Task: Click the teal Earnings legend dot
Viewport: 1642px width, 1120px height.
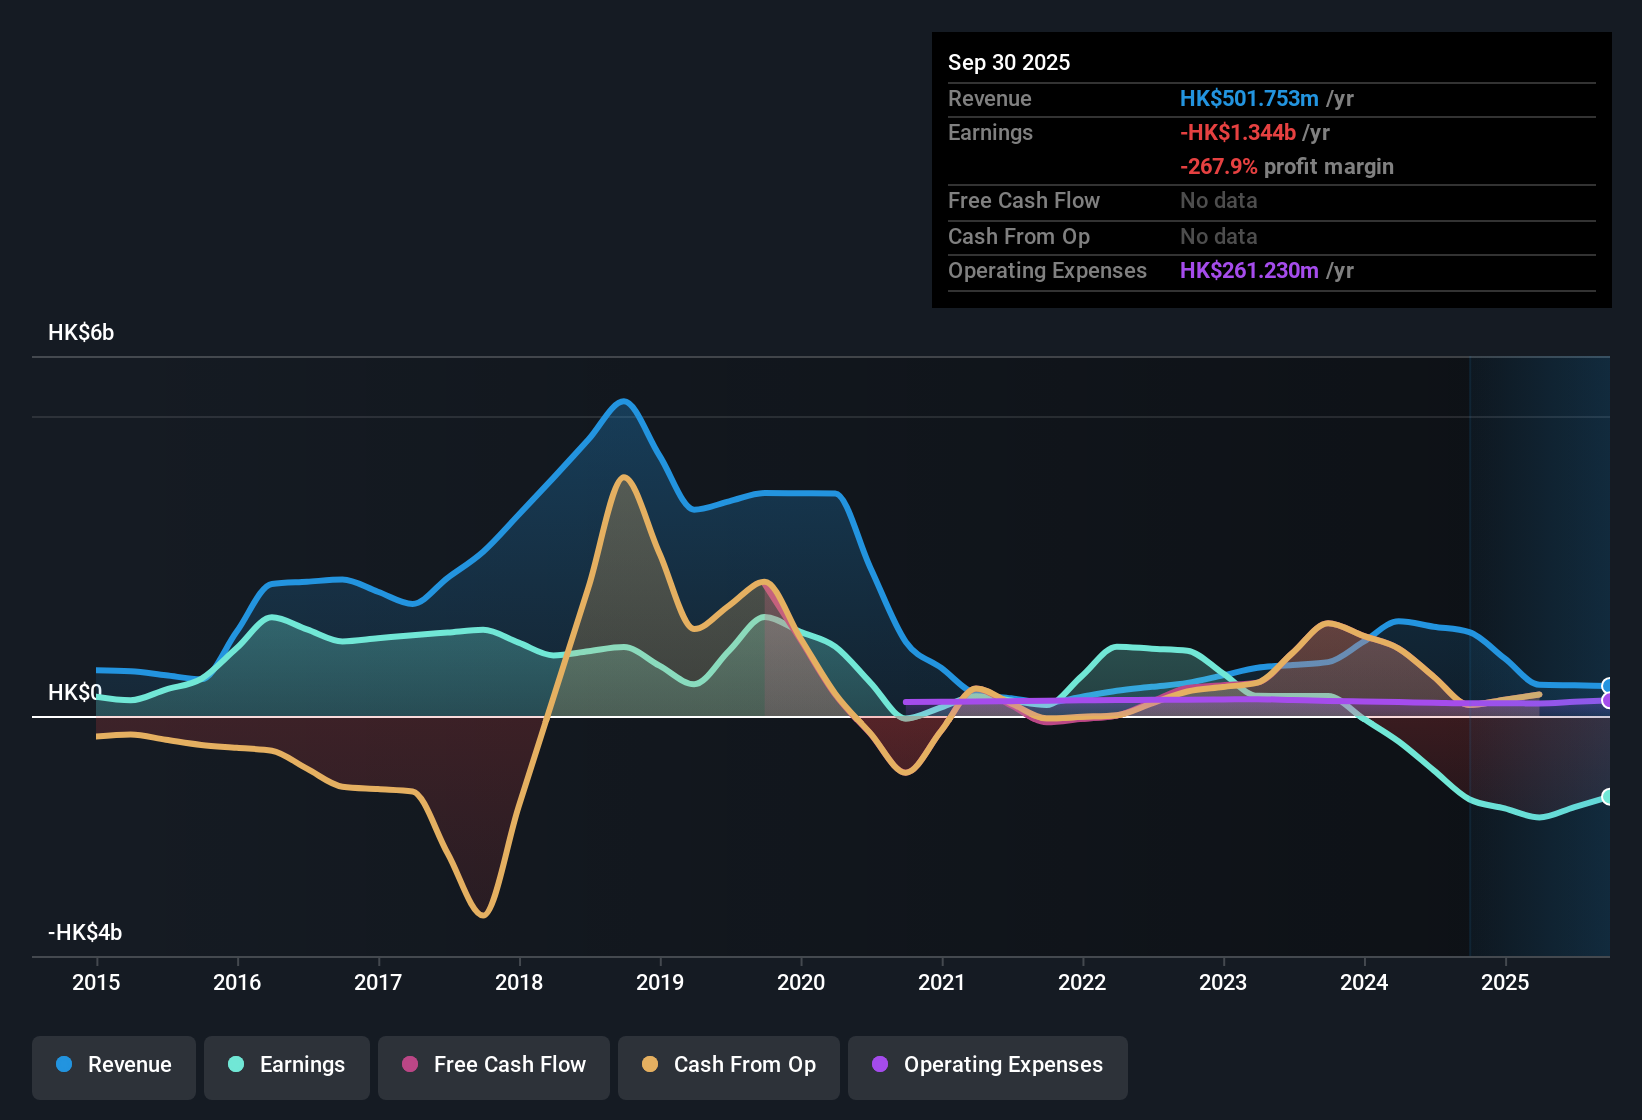Action: (x=236, y=1065)
